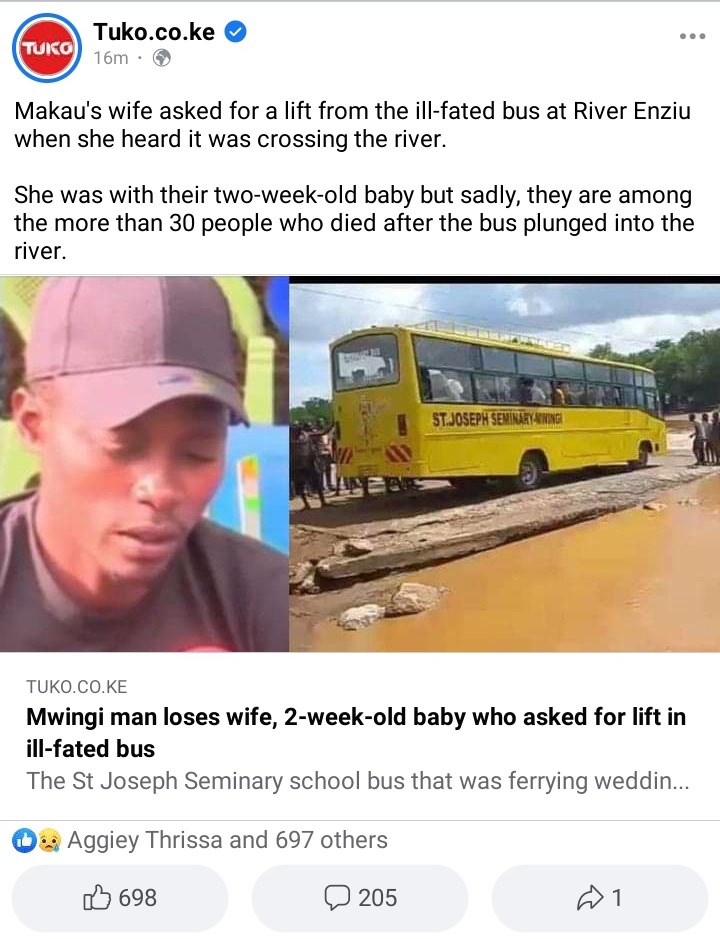720x939 pixels.
Task: Open Tuko.co.ke profile picture
Action: pyautogui.click(x=47, y=48)
